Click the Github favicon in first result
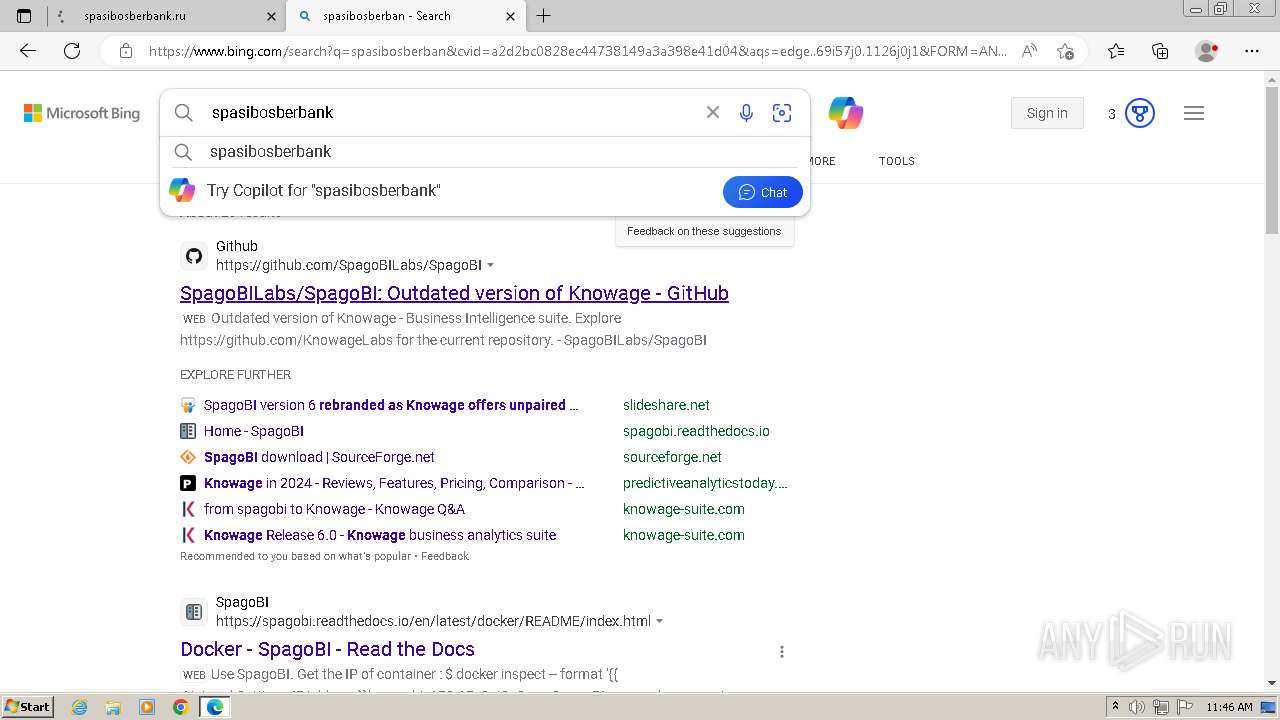 pos(194,256)
